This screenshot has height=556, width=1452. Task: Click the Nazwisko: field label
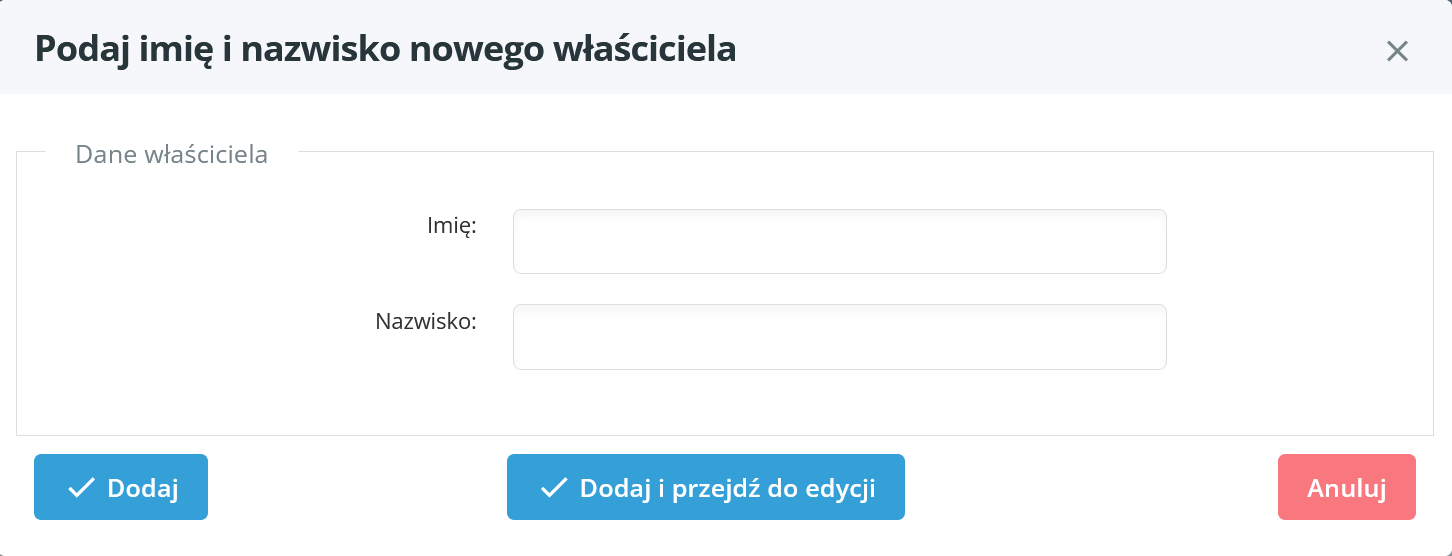pyautogui.click(x=426, y=321)
